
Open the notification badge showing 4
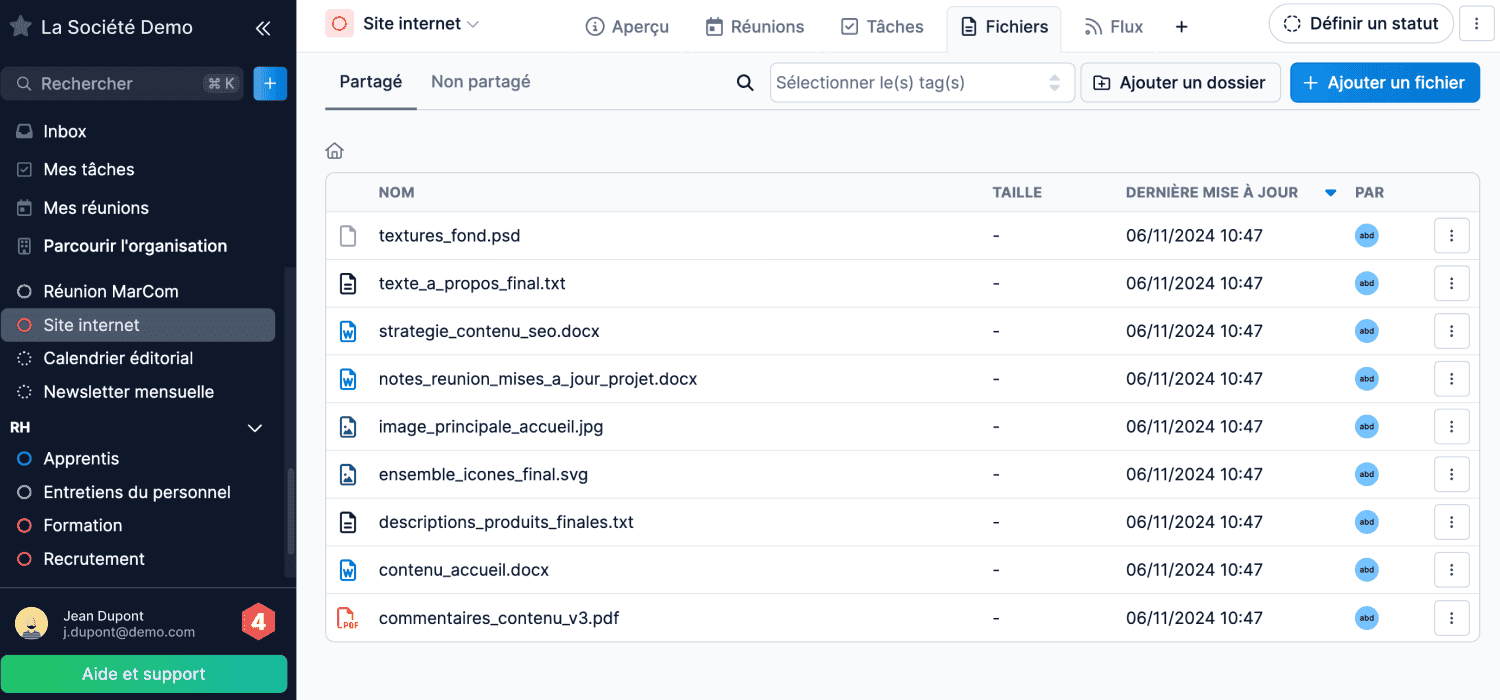pyautogui.click(x=258, y=622)
